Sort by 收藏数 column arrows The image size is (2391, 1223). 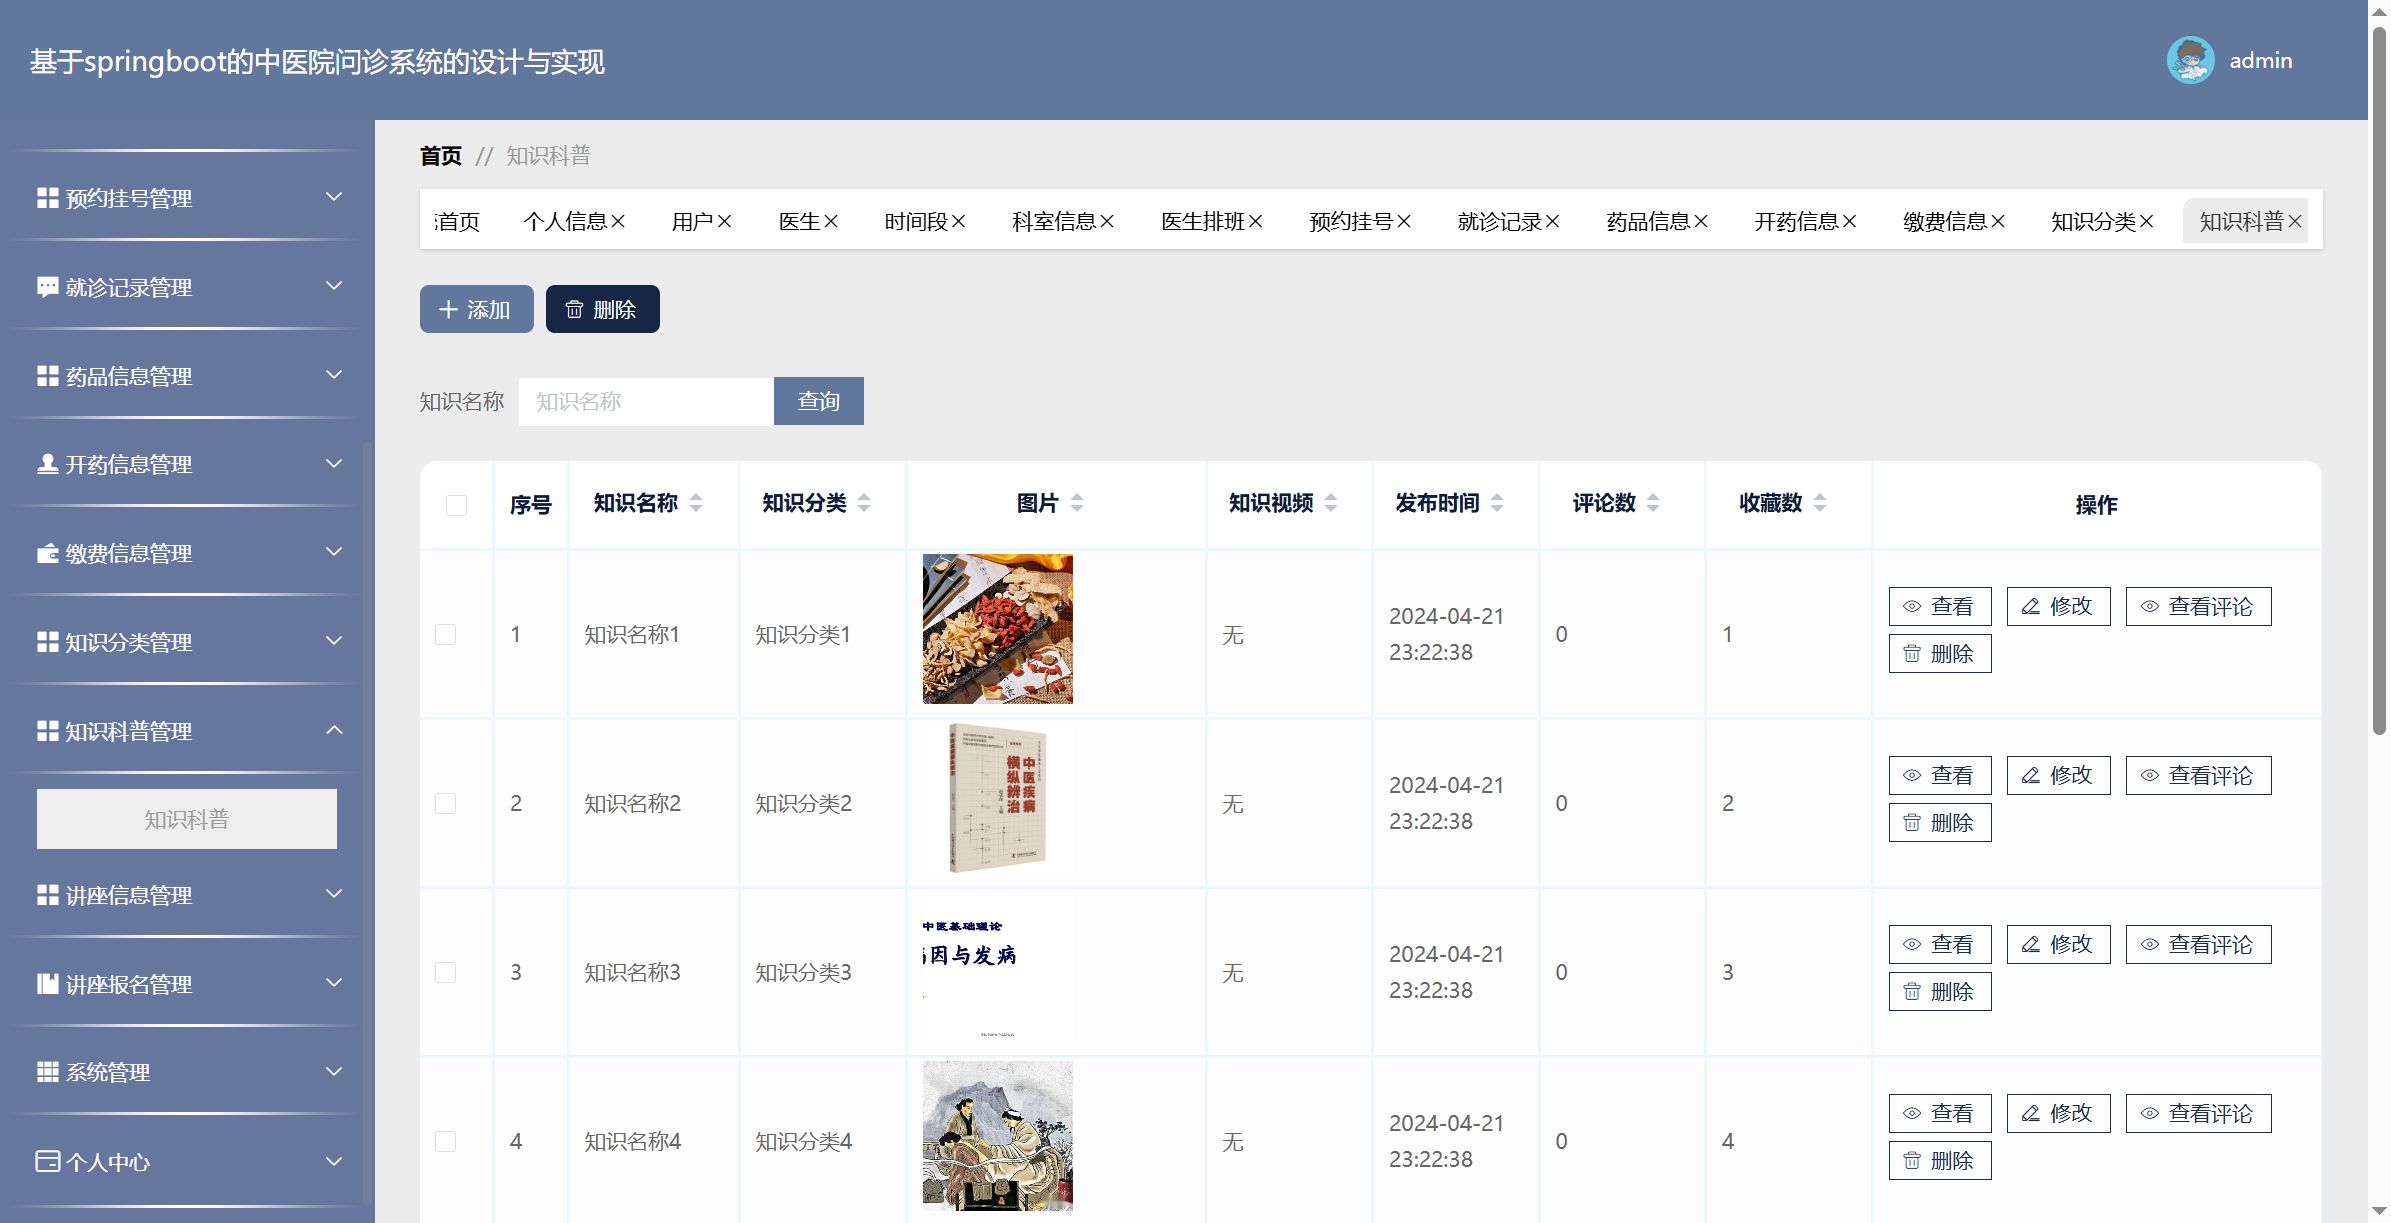click(x=1820, y=503)
